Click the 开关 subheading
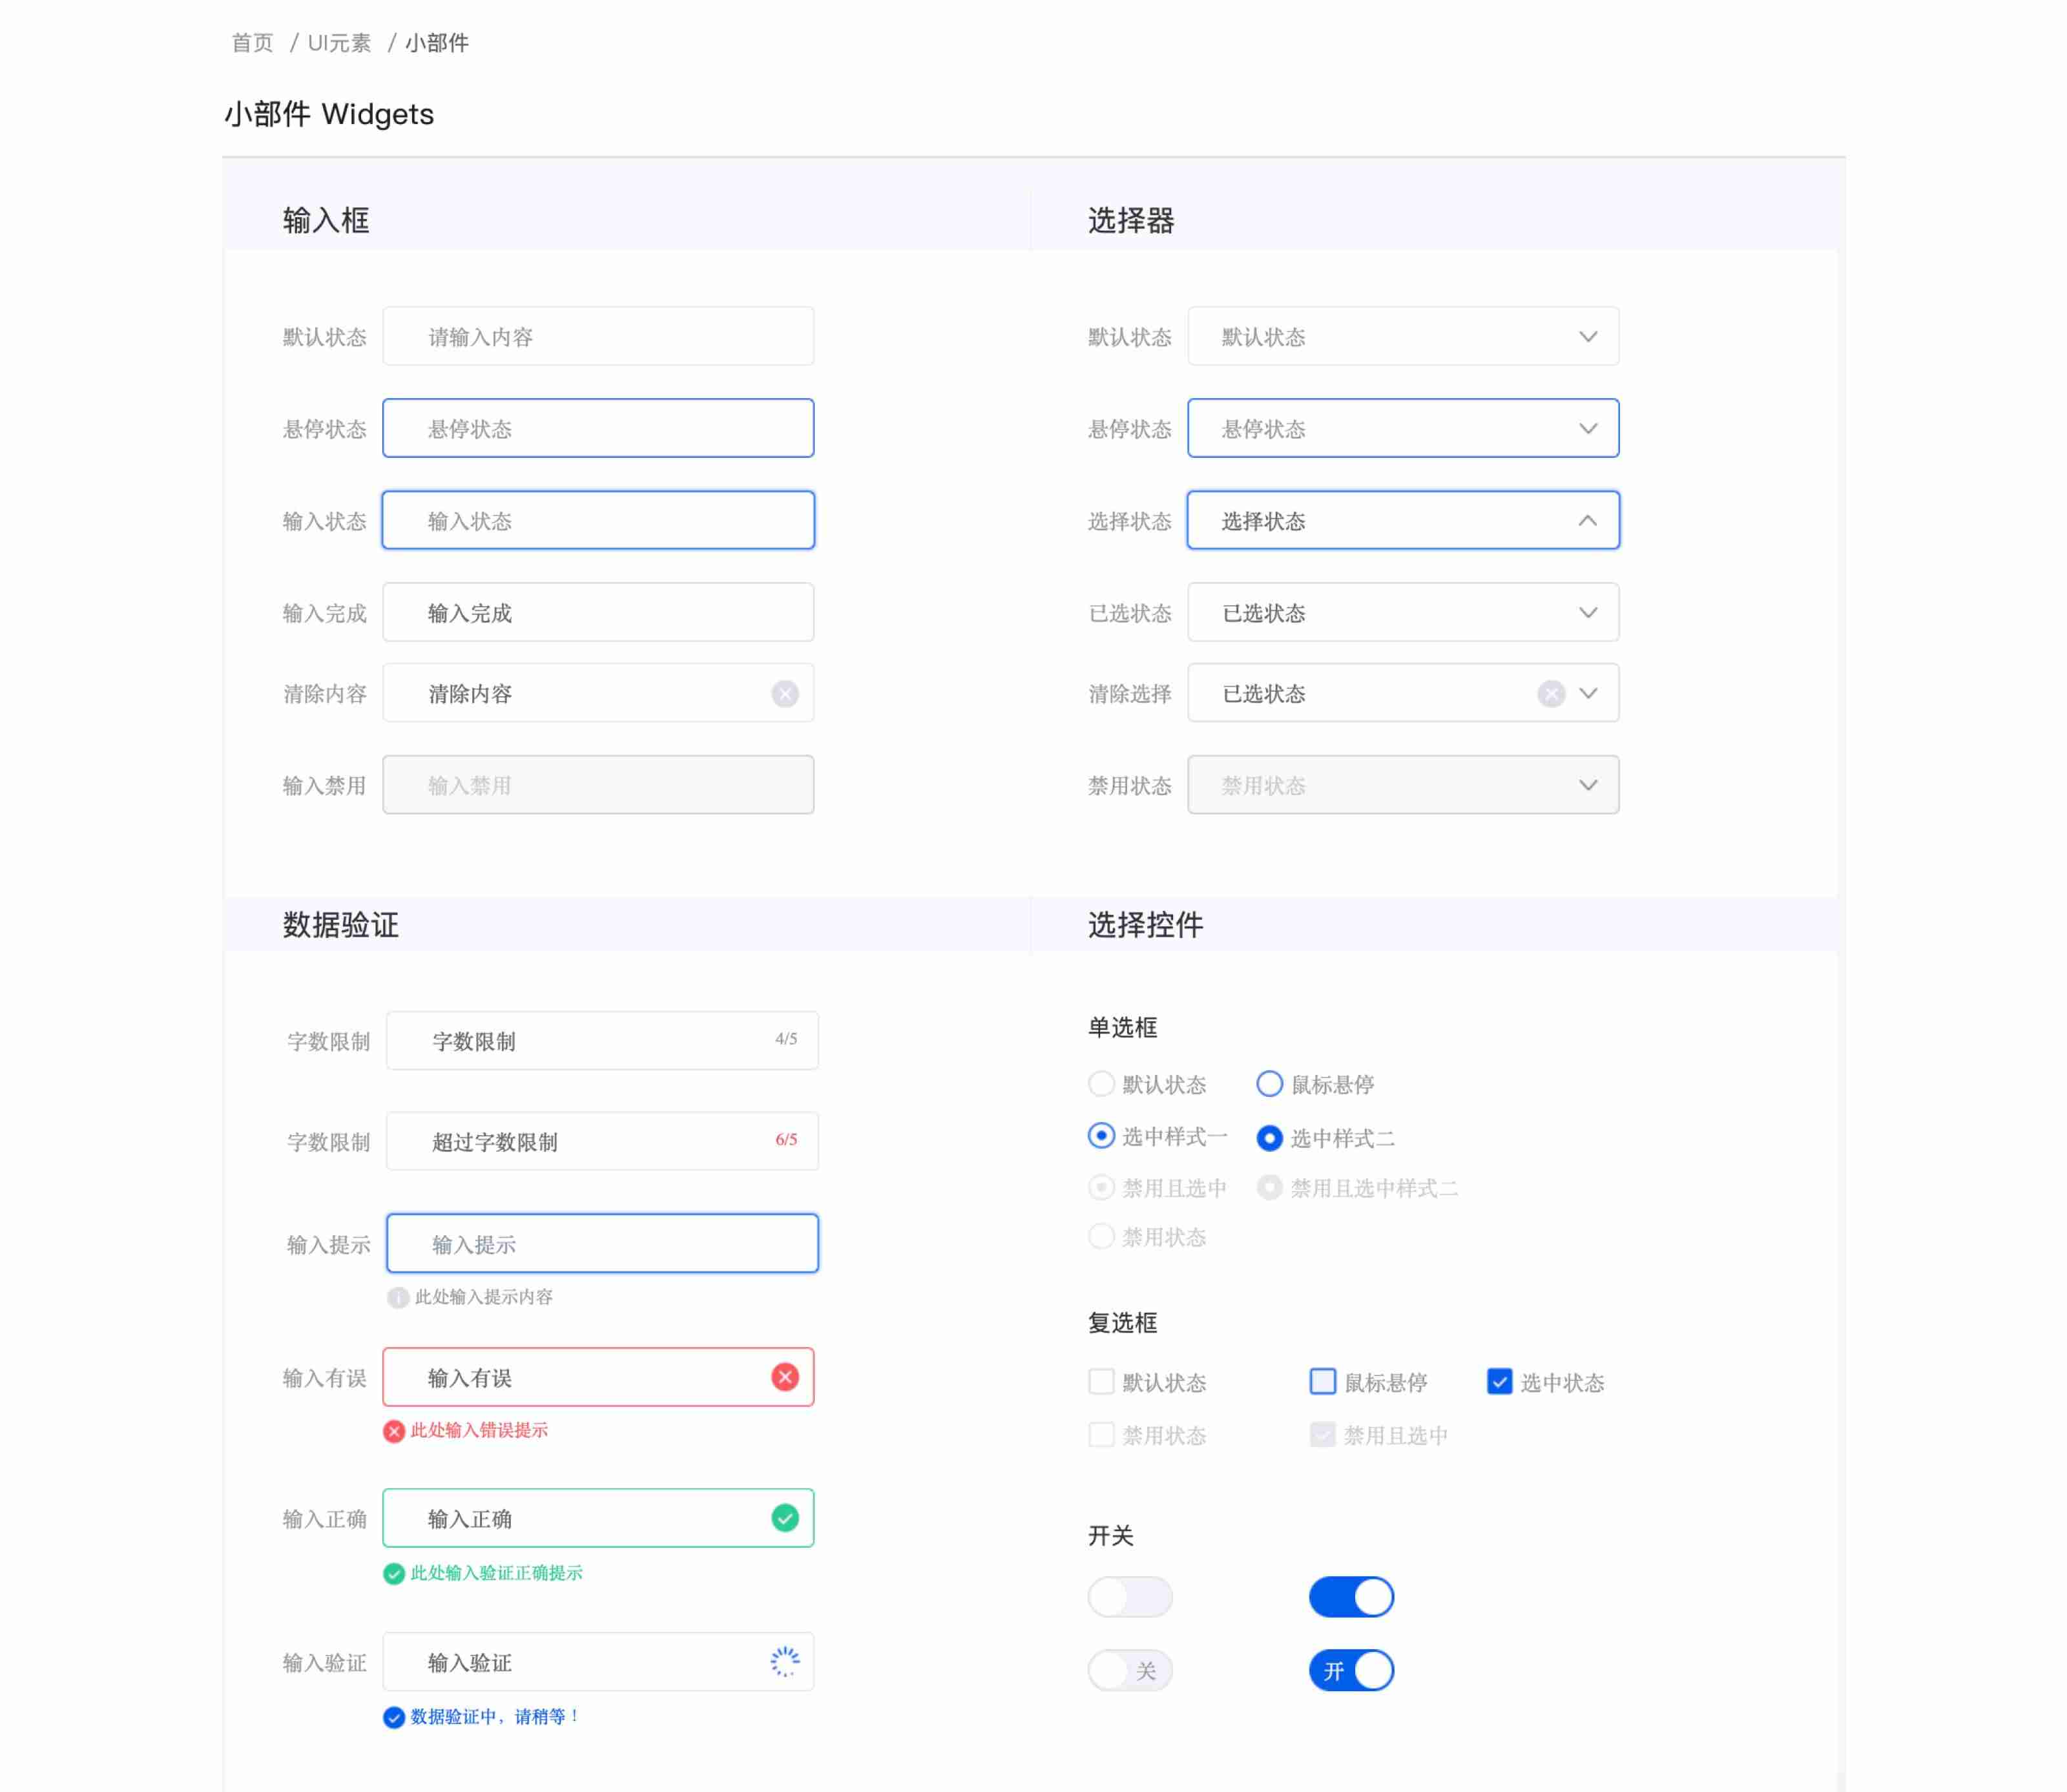Screen dimensions: 2067x1792 [x=1110, y=1535]
